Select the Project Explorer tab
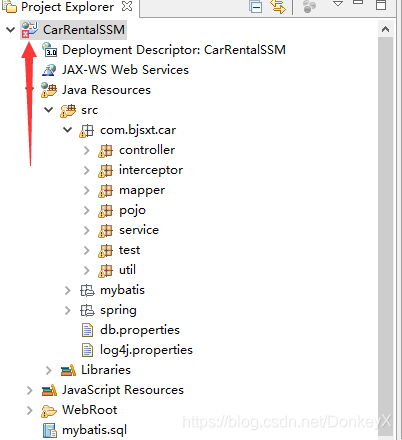 pos(67,7)
